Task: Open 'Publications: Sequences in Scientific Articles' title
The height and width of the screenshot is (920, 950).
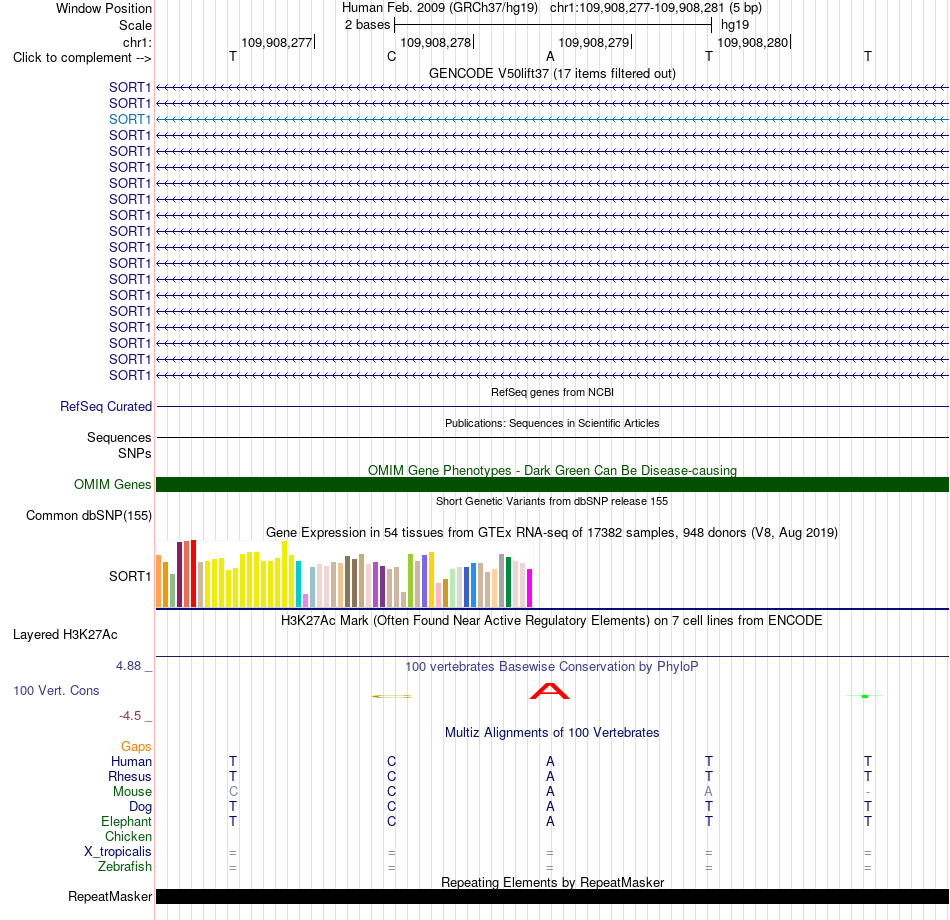Action: click(552, 423)
